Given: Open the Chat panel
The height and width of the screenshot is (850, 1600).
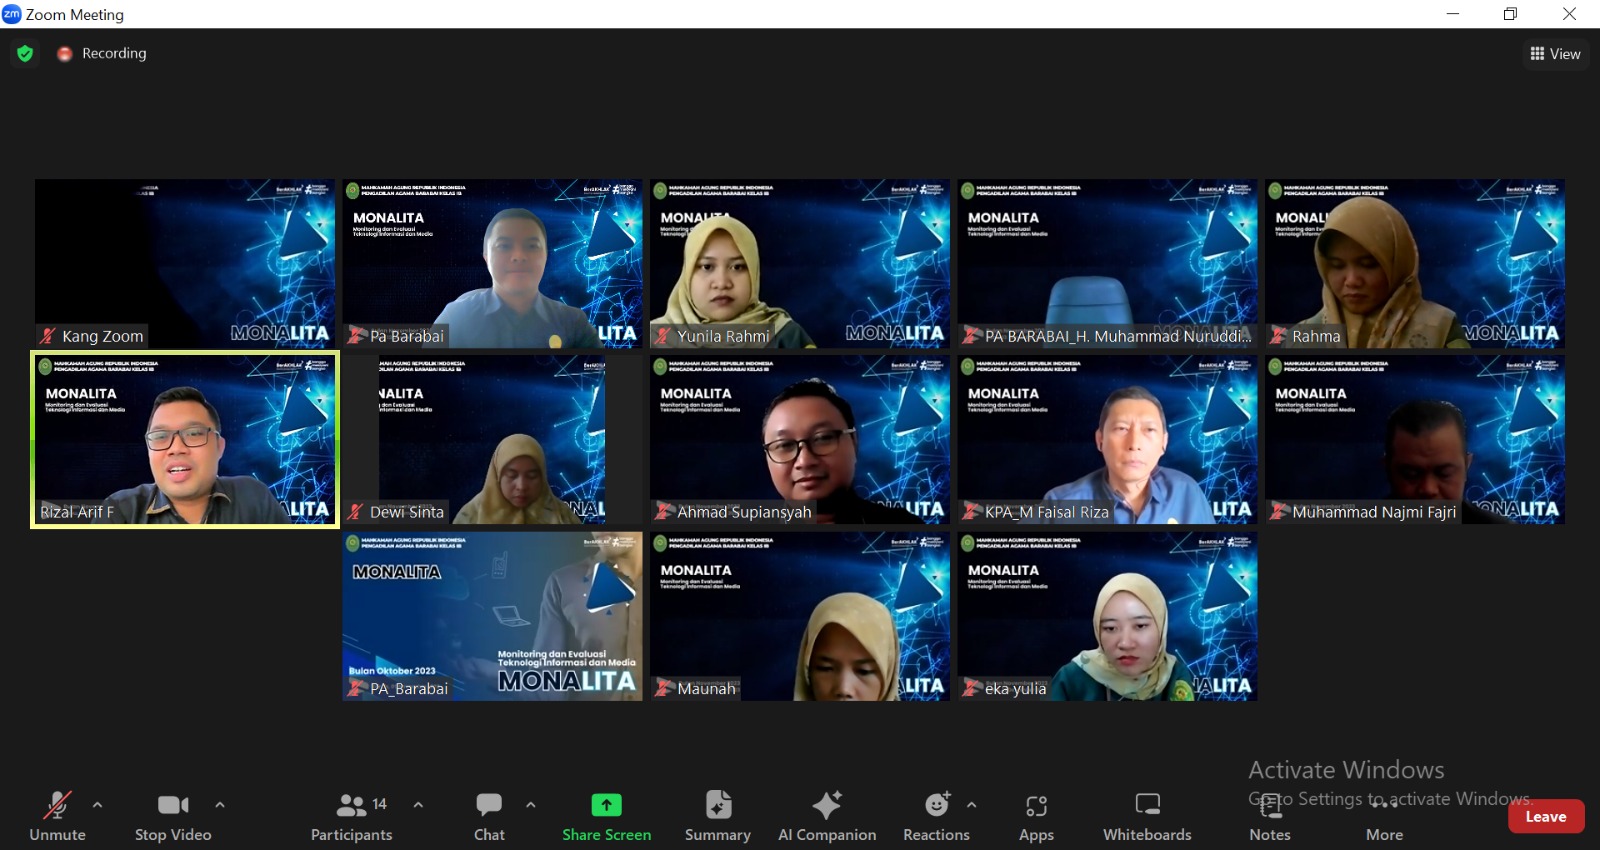Looking at the screenshot, I should click(x=489, y=815).
